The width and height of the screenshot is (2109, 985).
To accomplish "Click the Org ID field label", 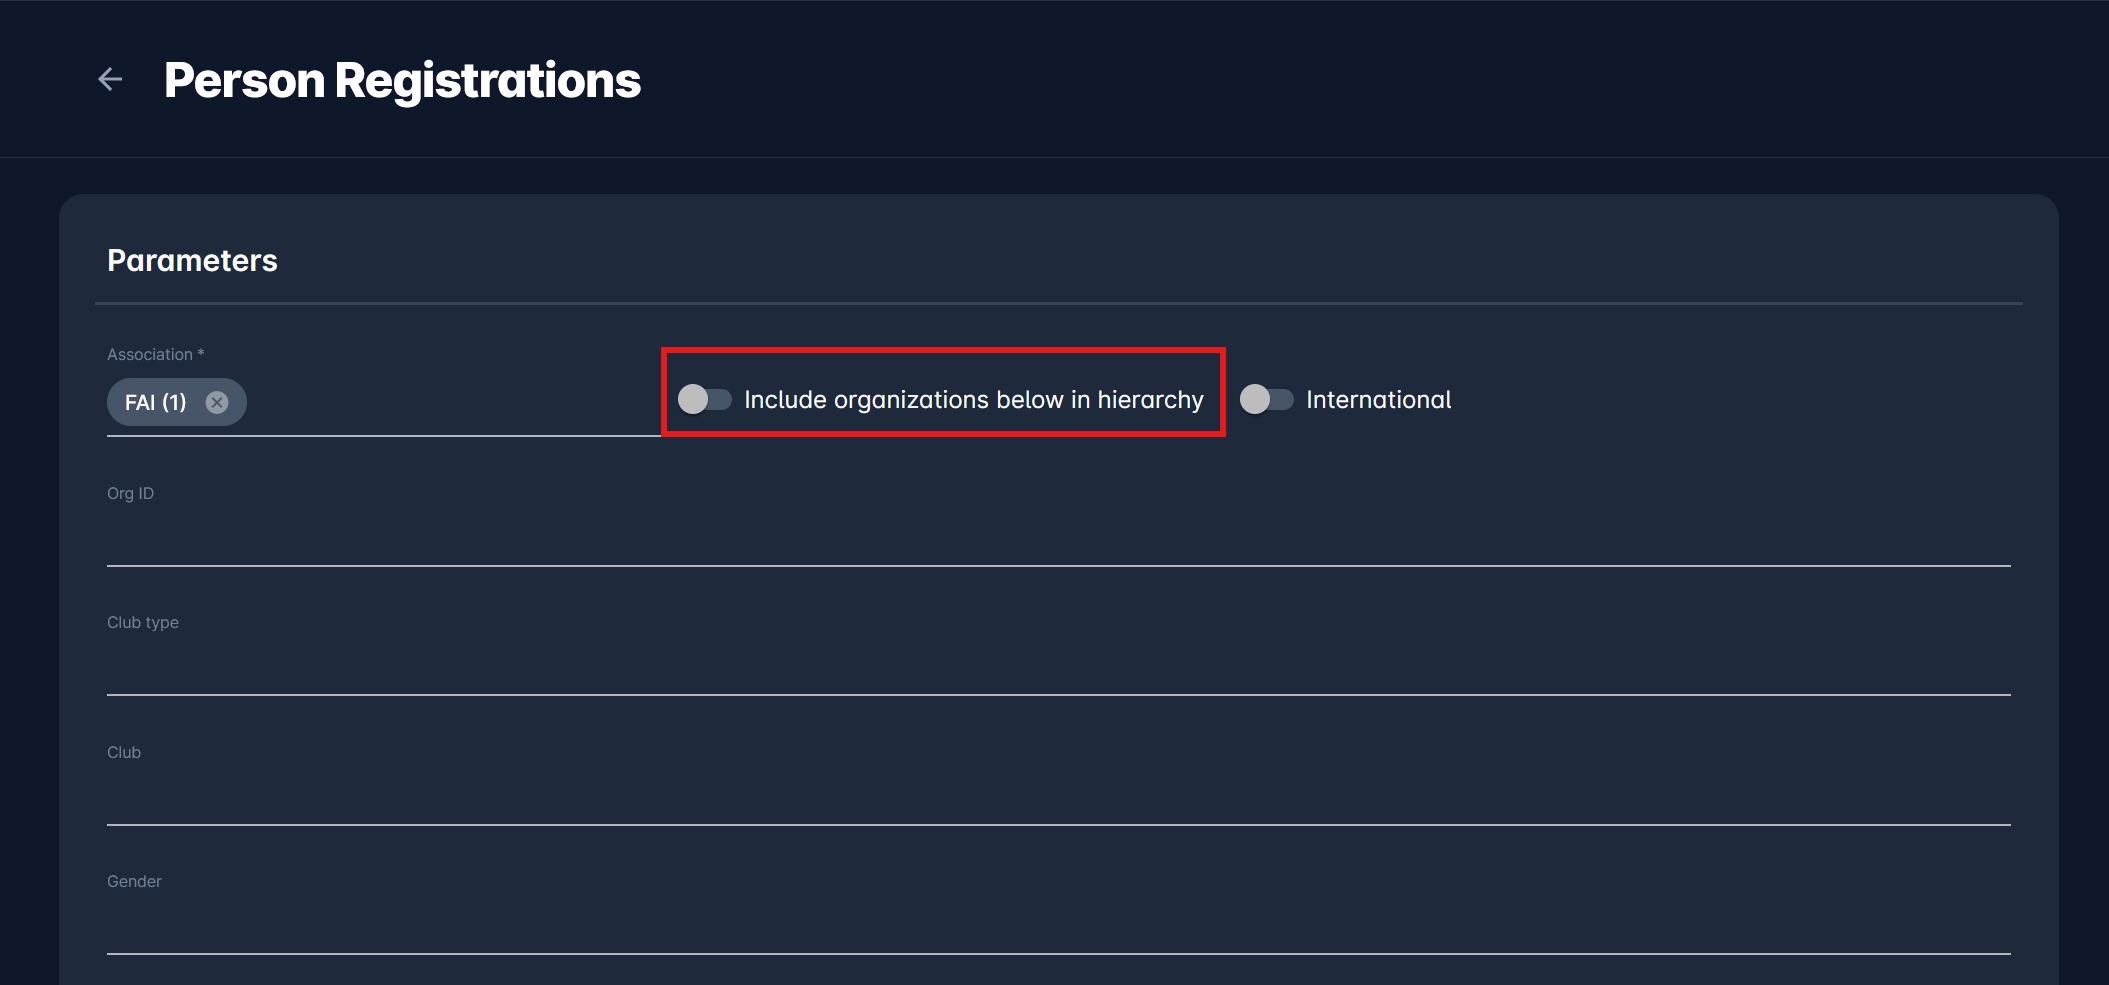I will [x=130, y=494].
